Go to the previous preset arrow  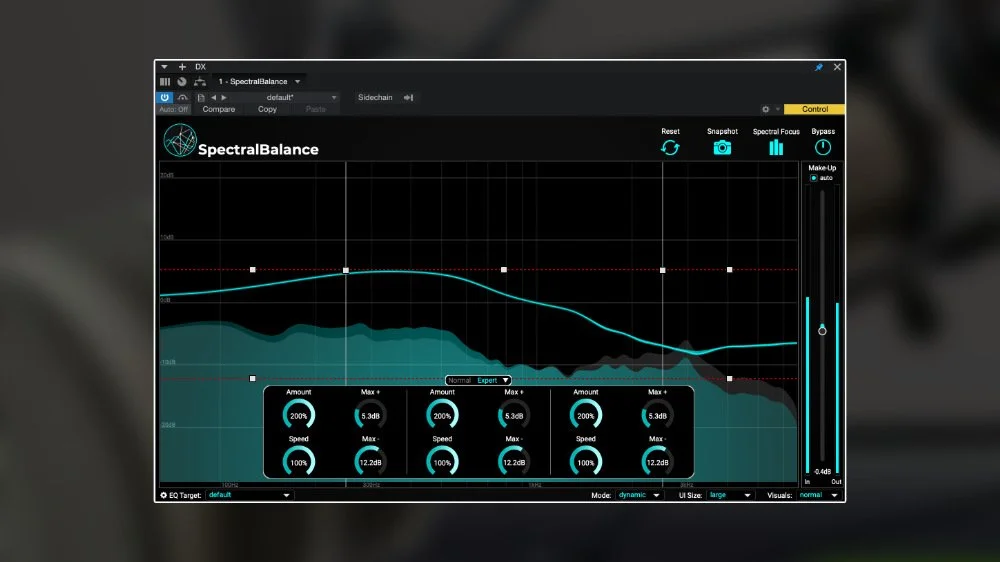214,98
